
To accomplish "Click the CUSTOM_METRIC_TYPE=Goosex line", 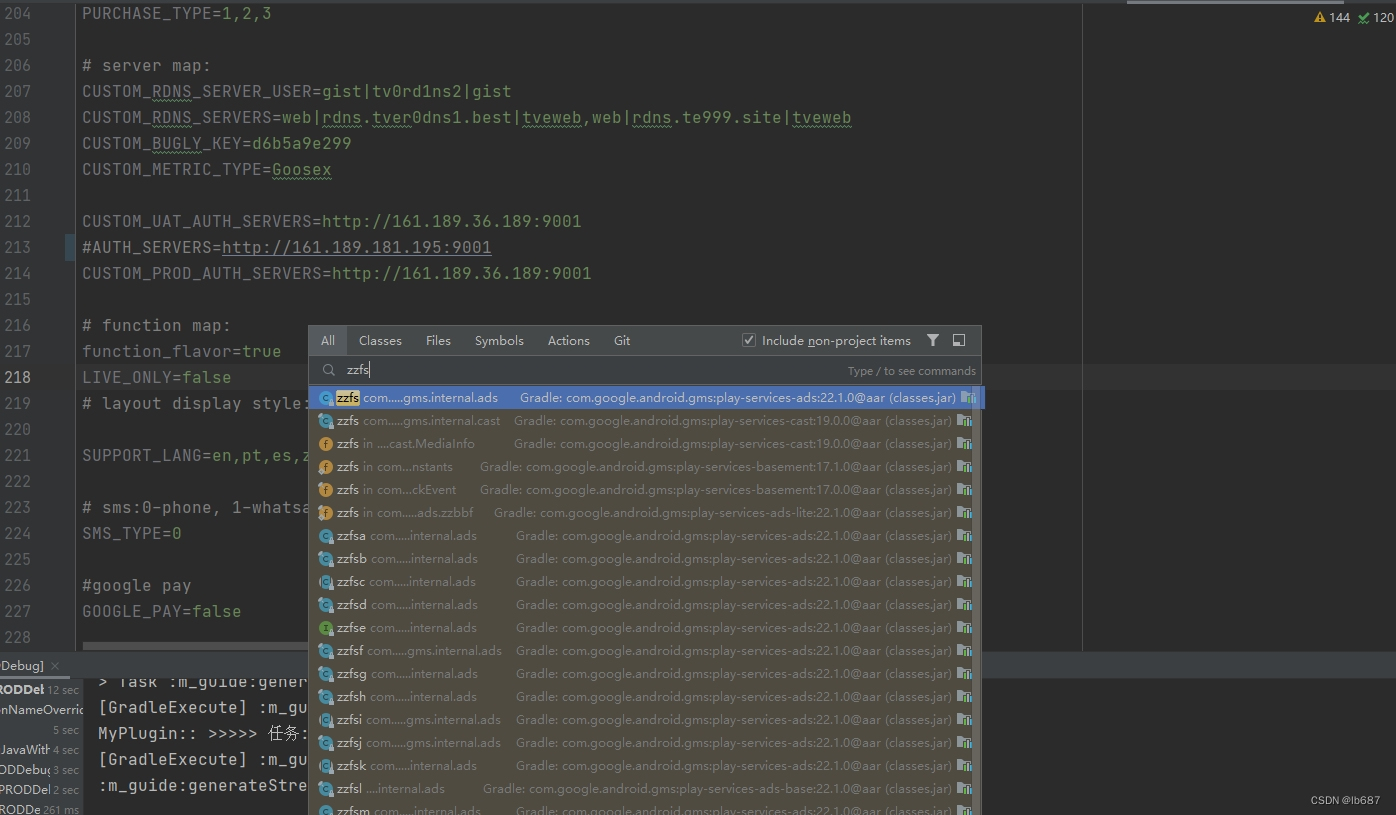I will pyautogui.click(x=207, y=169).
